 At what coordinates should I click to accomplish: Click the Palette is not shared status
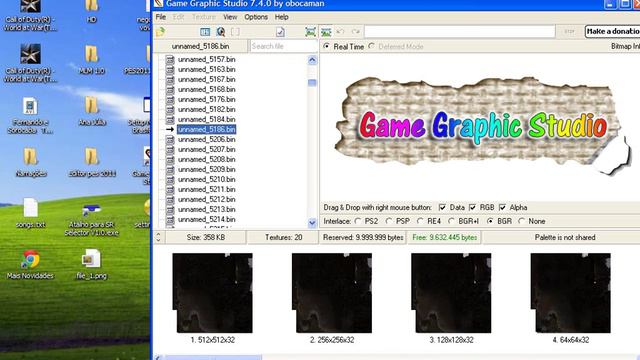point(565,237)
